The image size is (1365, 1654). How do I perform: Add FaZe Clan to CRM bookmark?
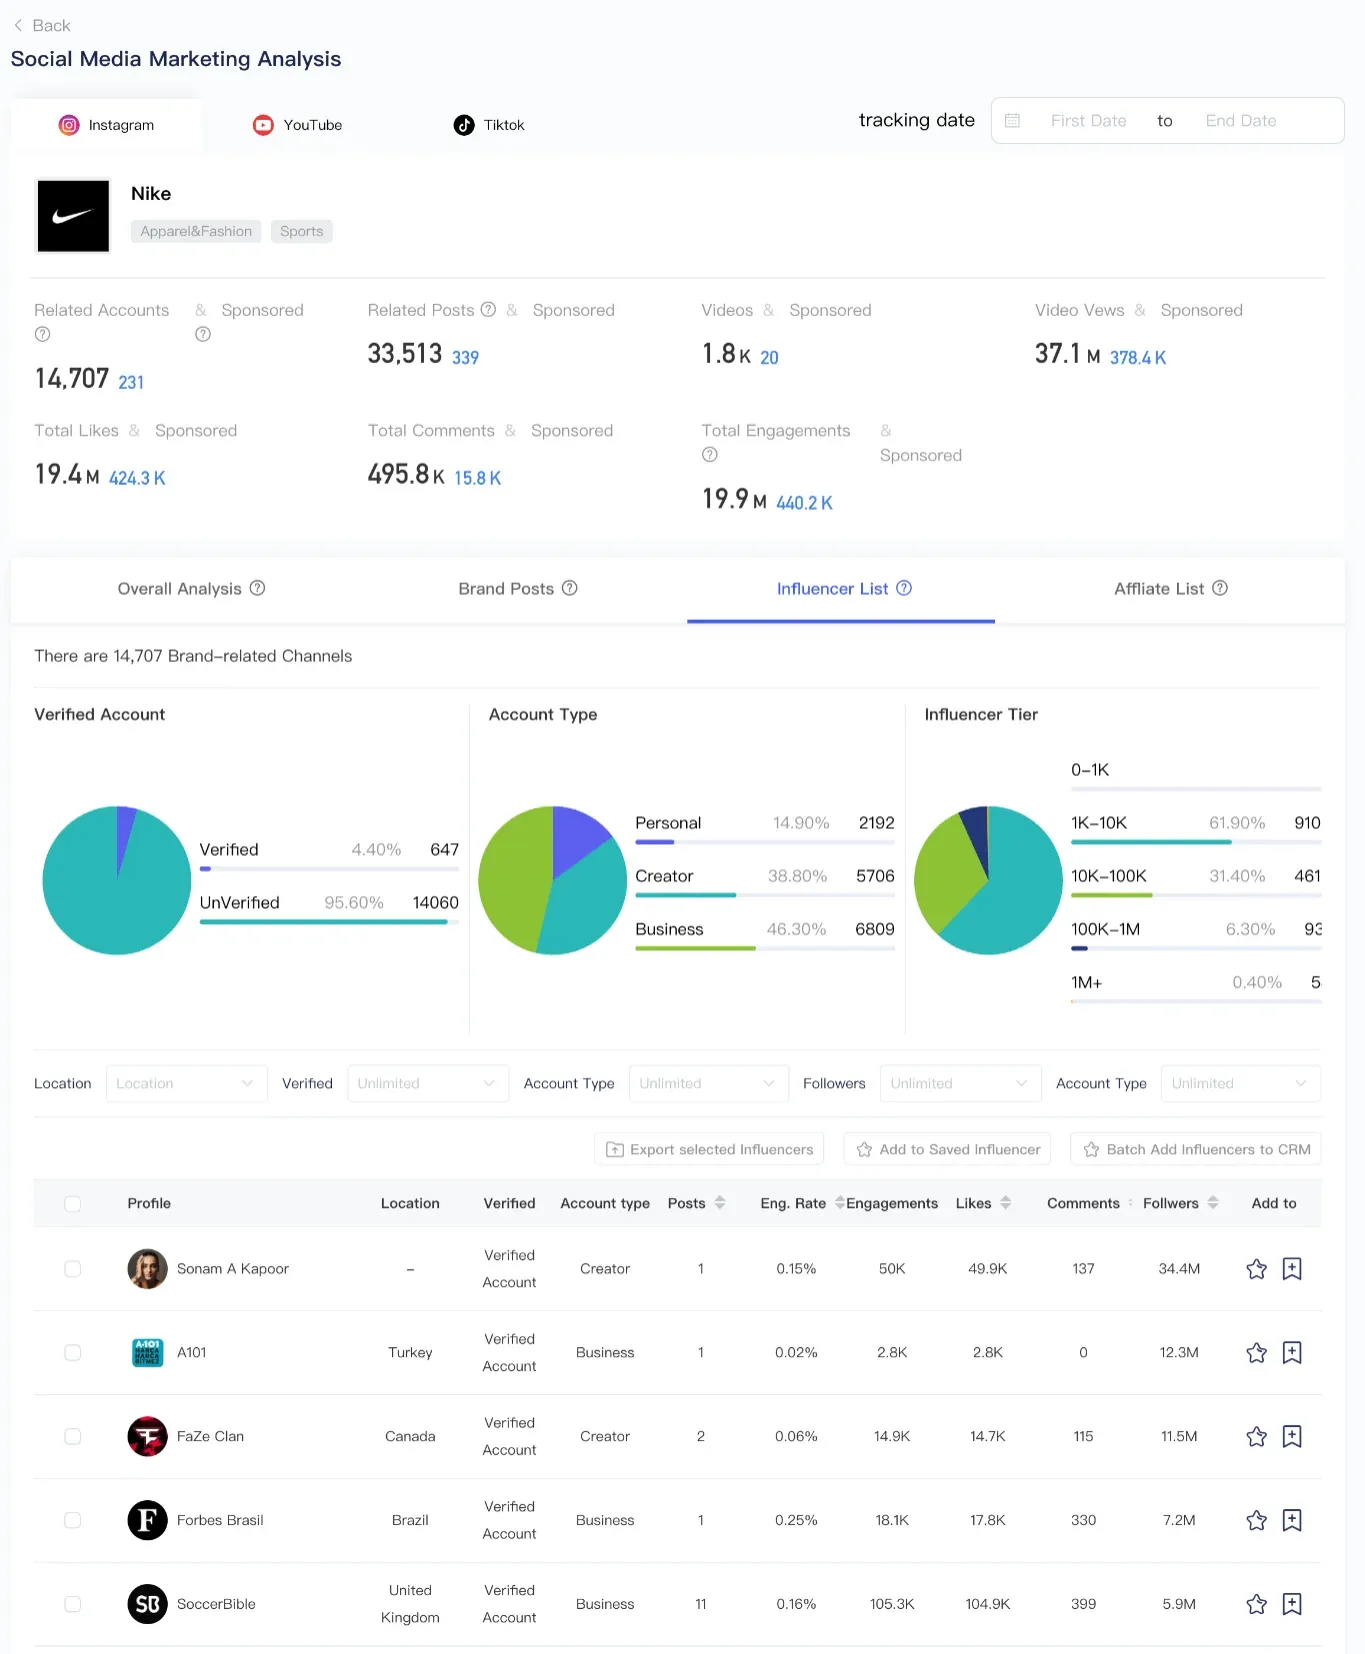coord(1292,1437)
